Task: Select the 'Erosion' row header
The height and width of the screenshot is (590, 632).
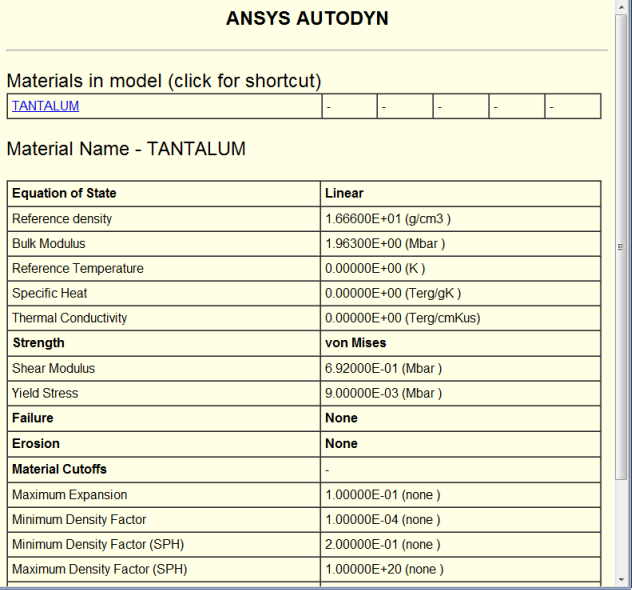Action: [36, 444]
